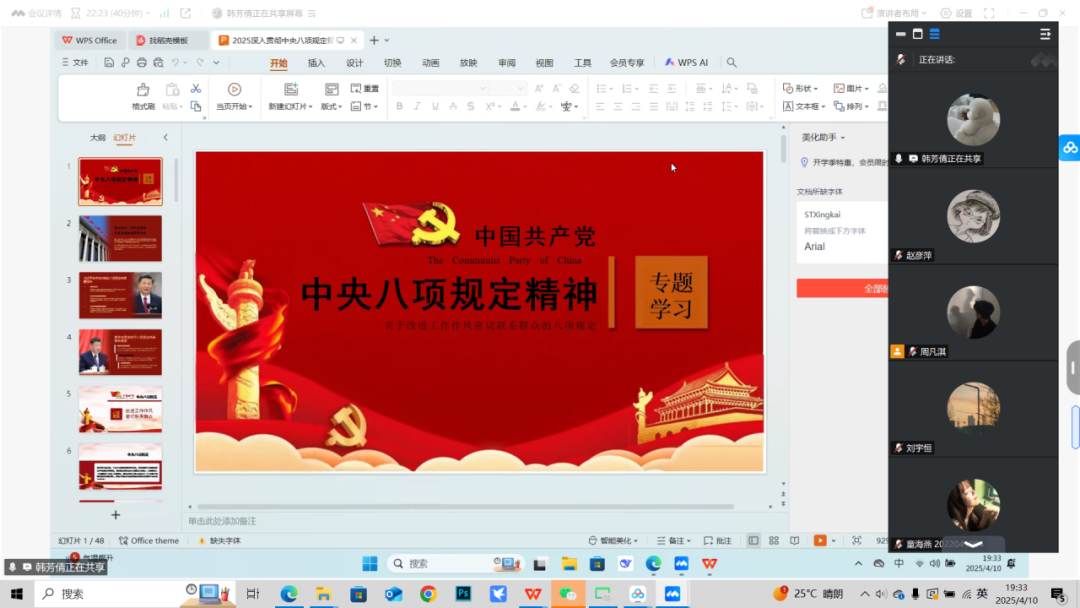The height and width of the screenshot is (608, 1080).
Task: Switch to slide sorter view
Action: [x=773, y=541]
